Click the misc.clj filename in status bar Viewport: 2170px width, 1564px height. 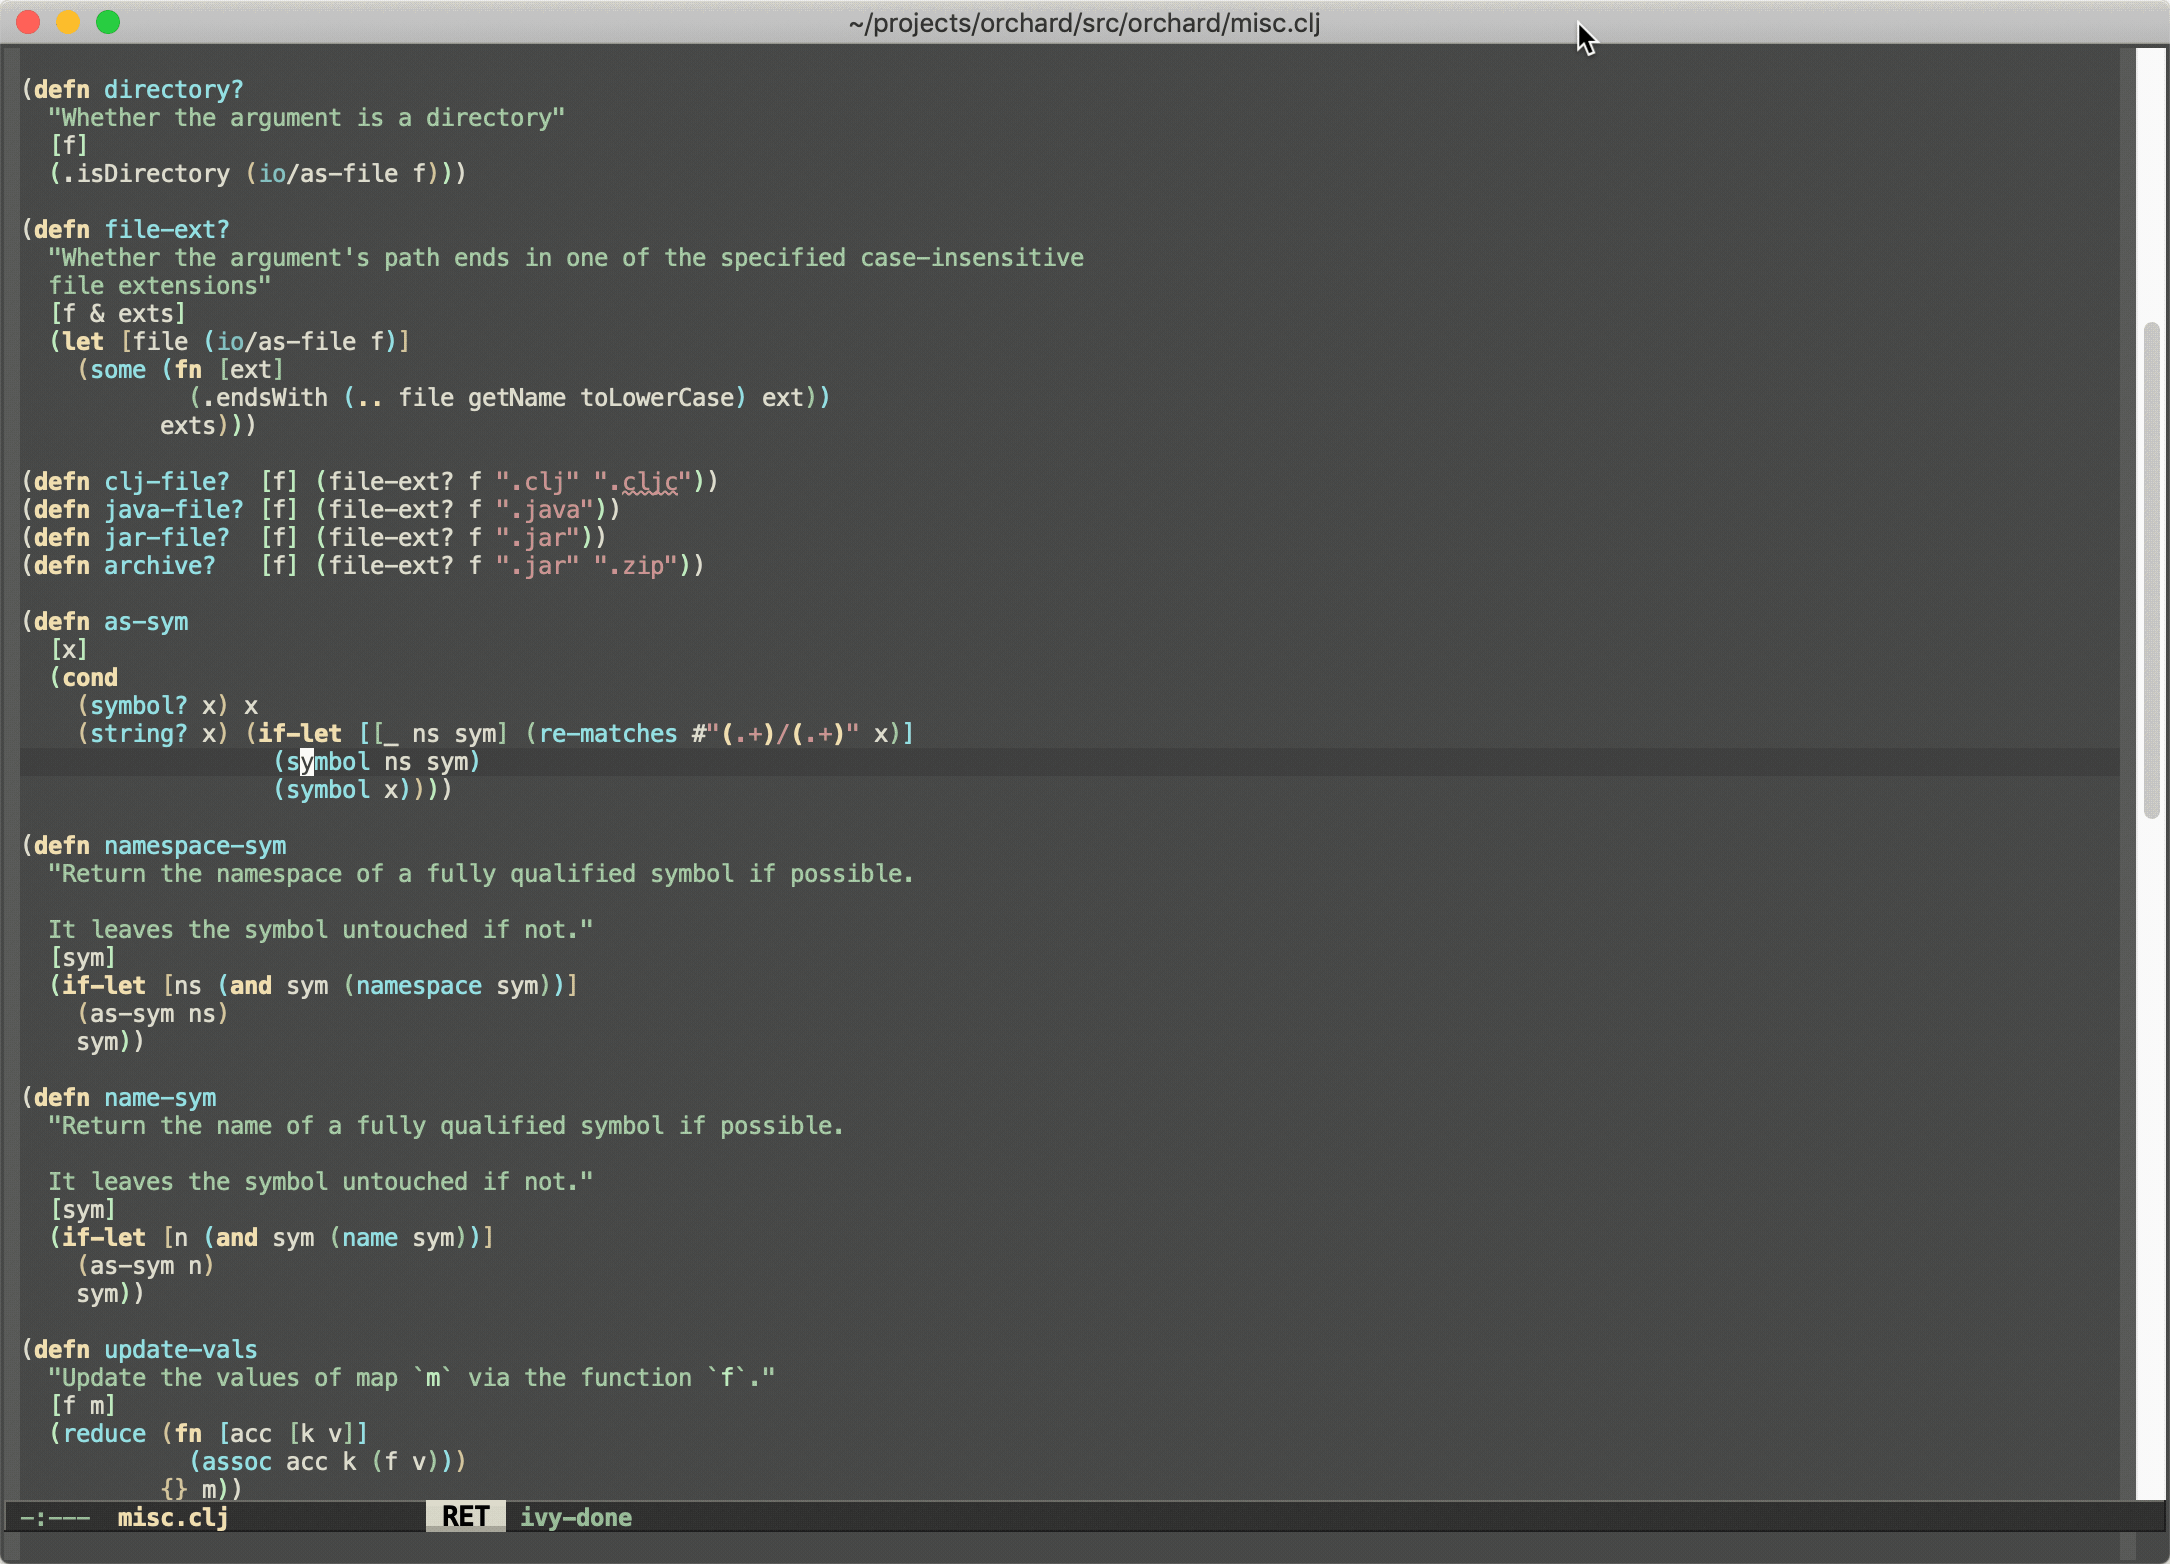click(172, 1517)
